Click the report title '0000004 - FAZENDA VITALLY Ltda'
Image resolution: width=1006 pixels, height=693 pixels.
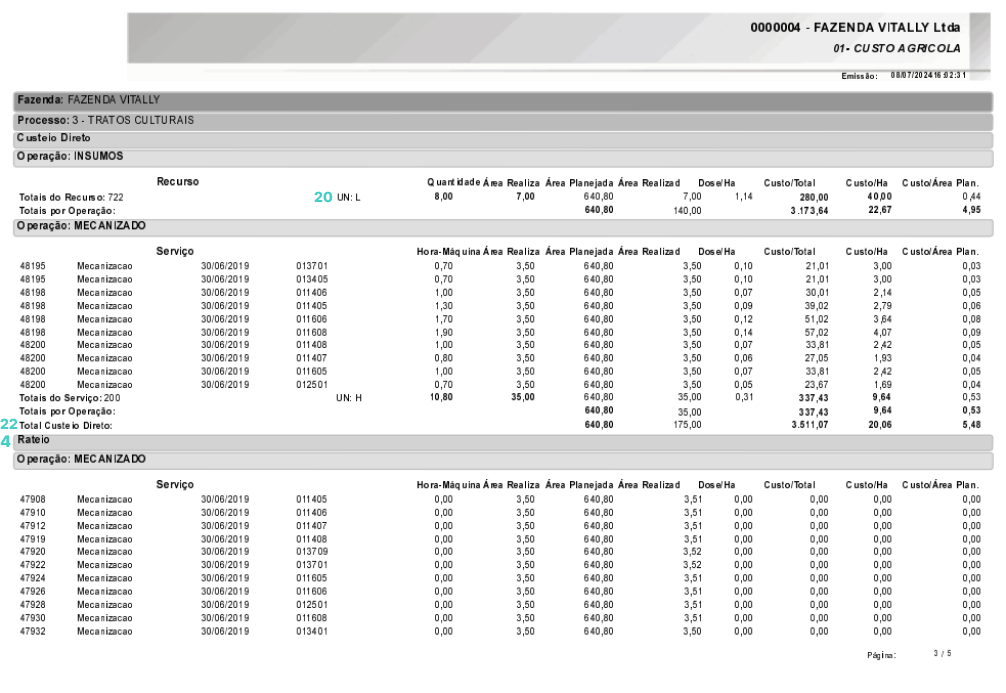coord(855,28)
